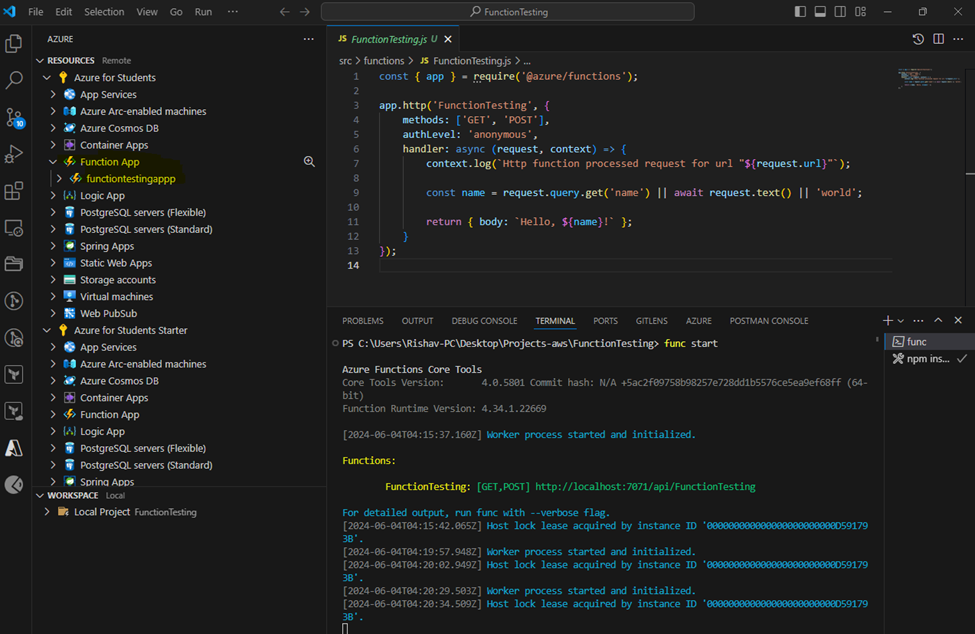Open the Selection menu

point(104,12)
